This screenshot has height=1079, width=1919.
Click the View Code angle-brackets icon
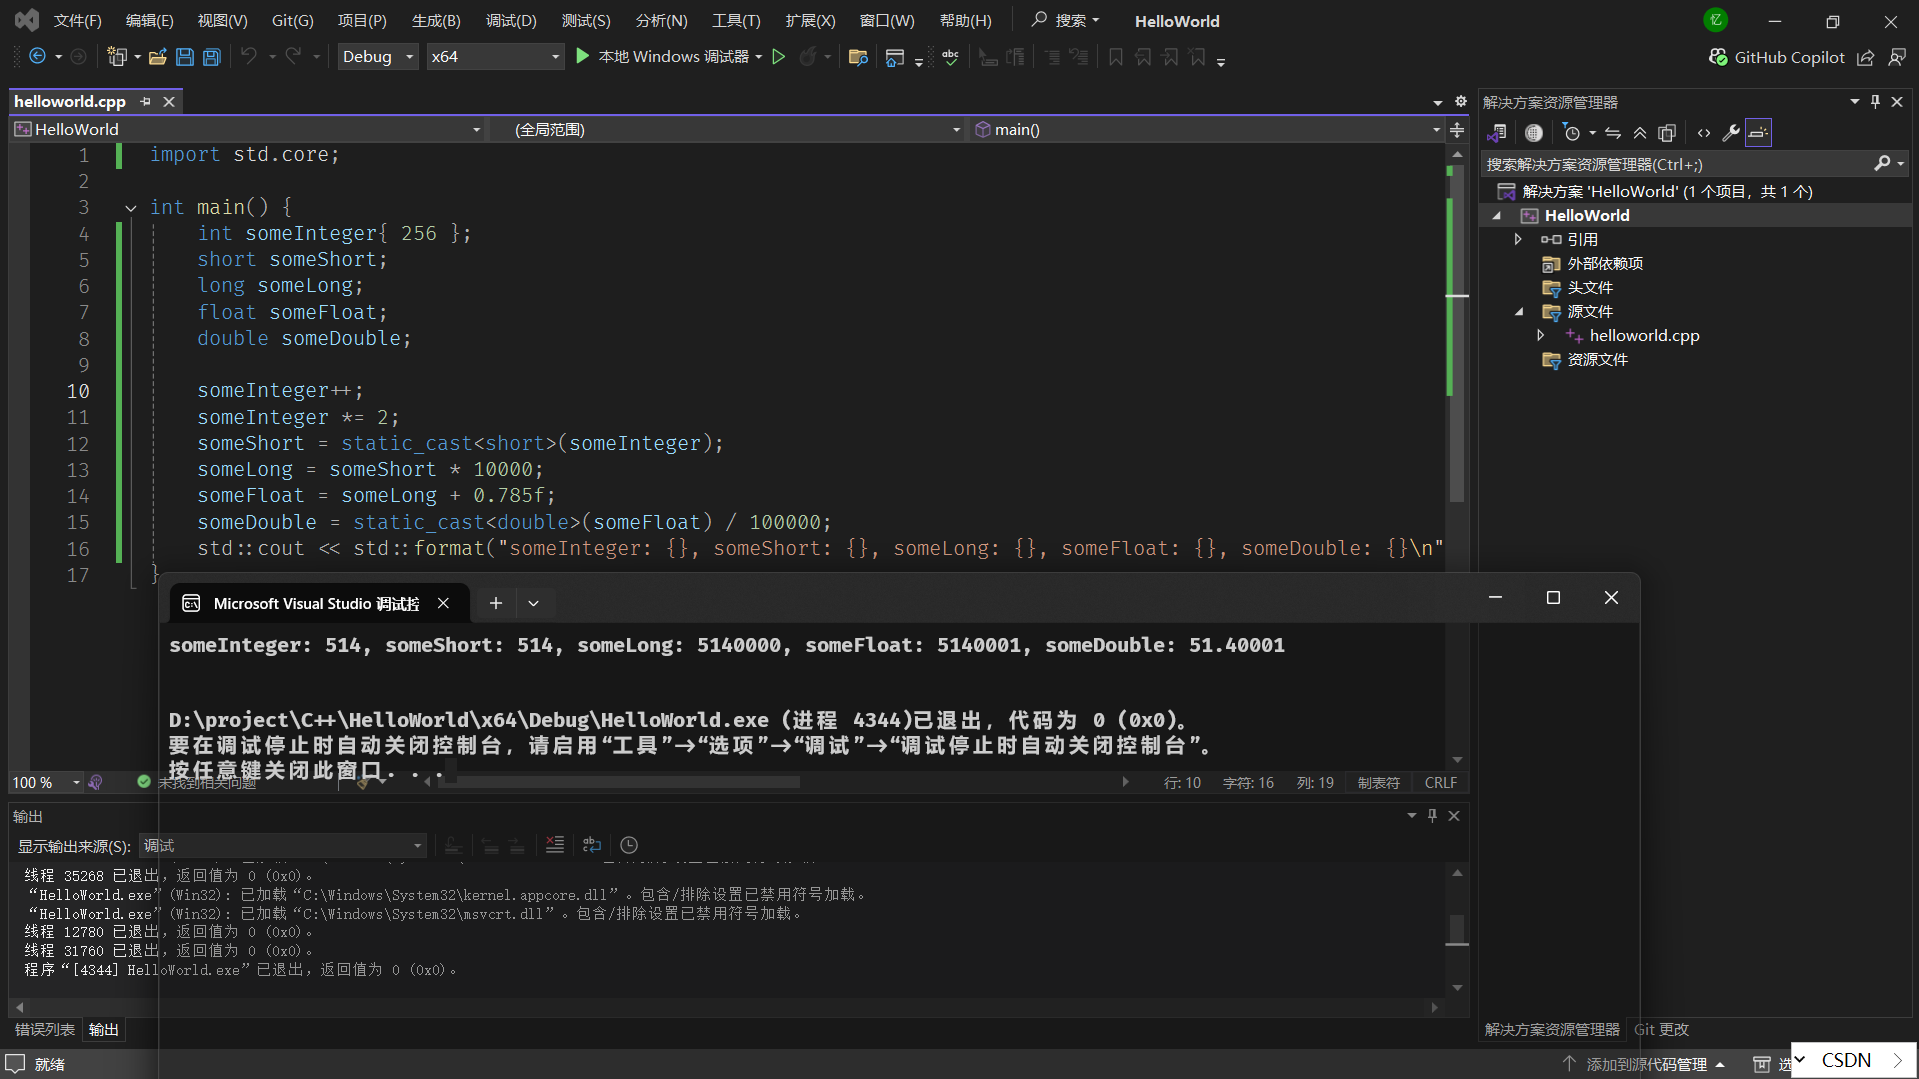pos(1704,132)
